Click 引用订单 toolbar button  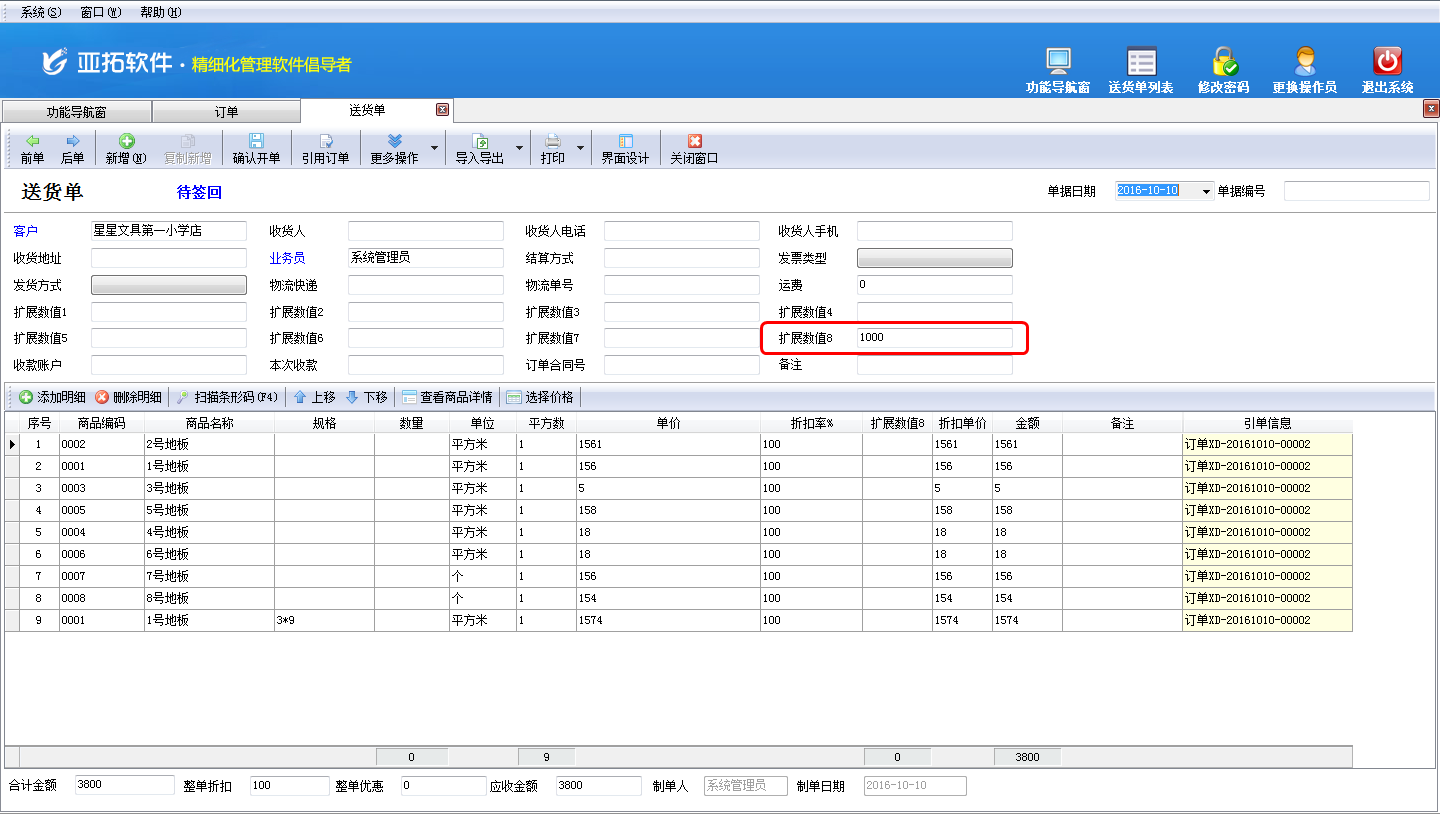[x=325, y=148]
